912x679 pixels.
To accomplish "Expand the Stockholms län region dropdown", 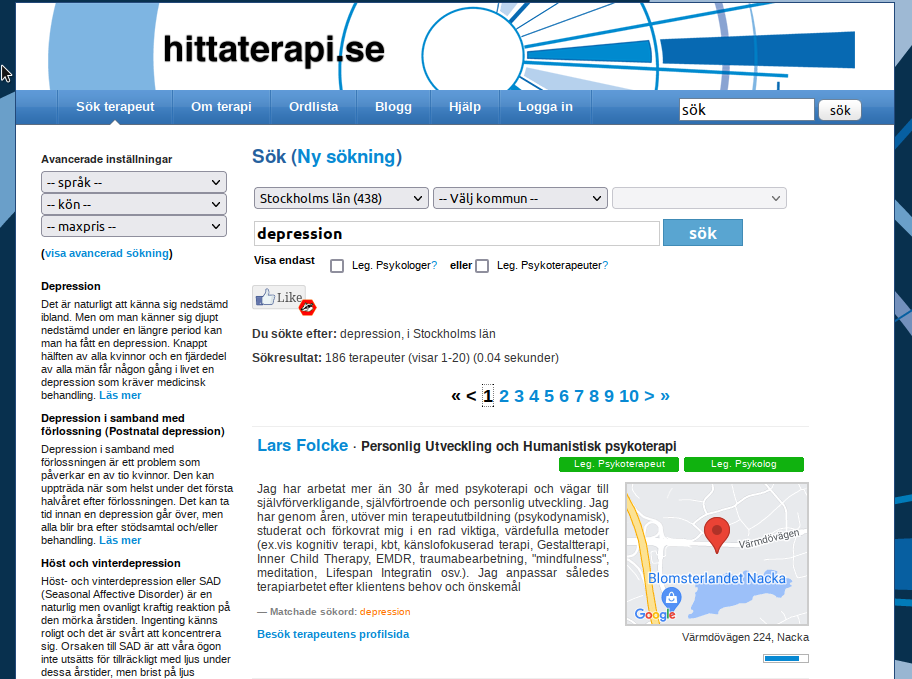I will click(341, 199).
